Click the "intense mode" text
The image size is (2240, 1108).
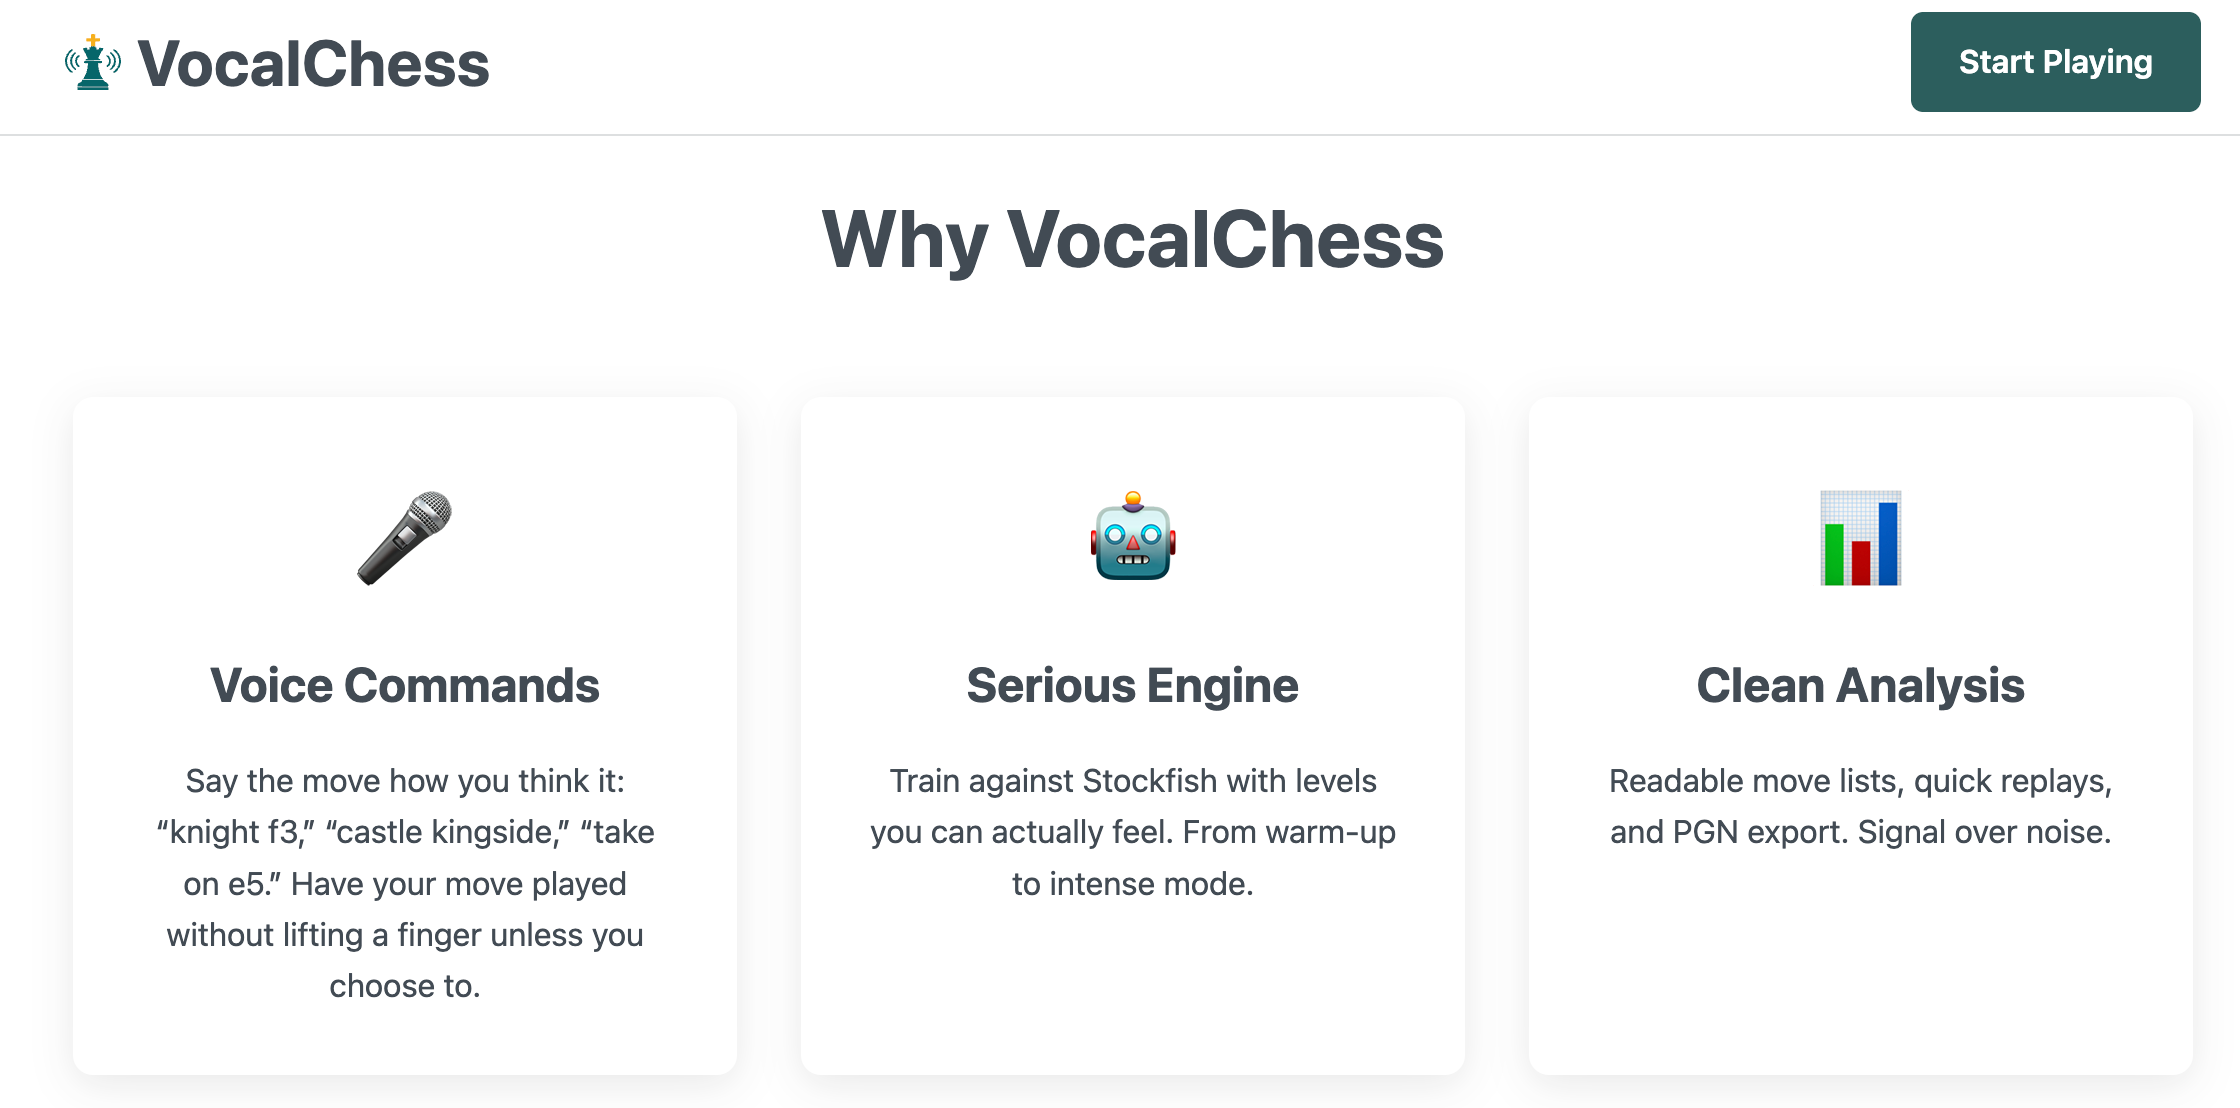tap(1151, 884)
